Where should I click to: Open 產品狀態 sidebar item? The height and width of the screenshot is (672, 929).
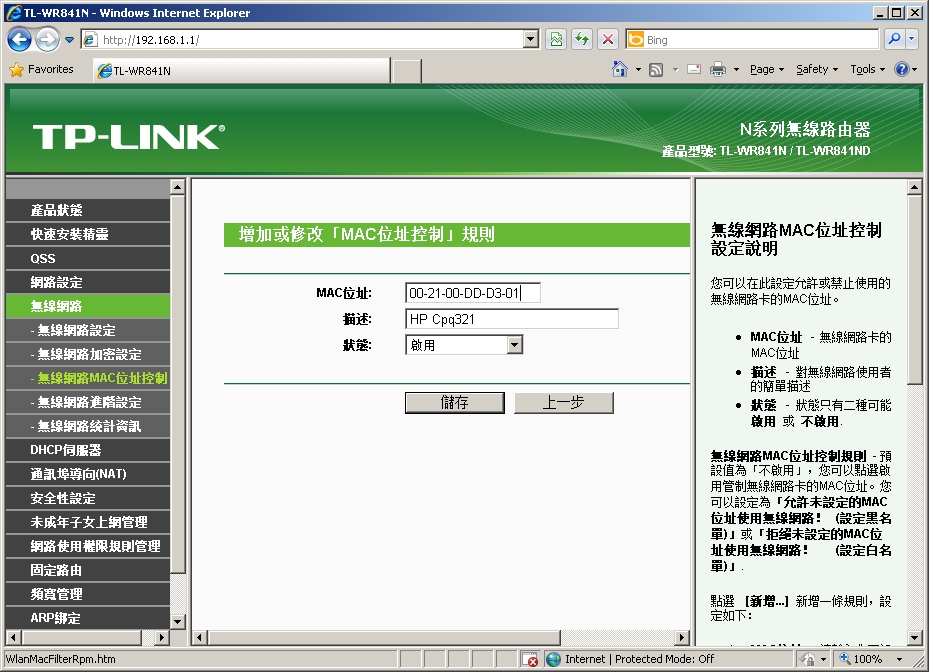point(88,210)
